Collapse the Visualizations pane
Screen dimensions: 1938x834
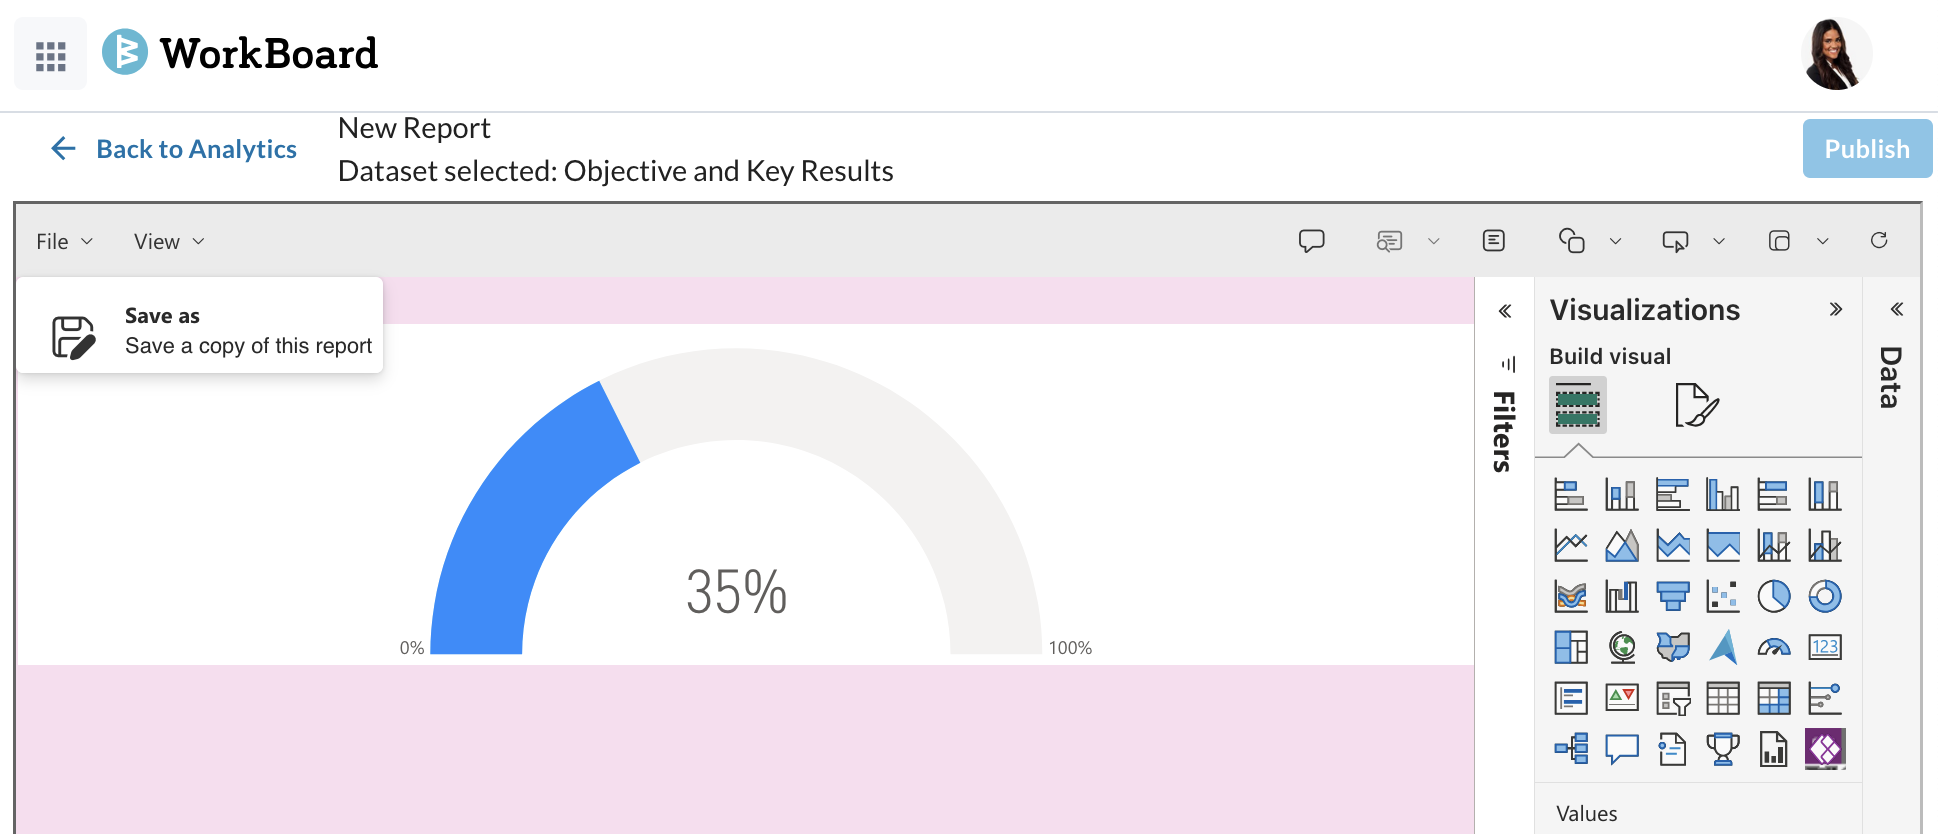[1835, 309]
